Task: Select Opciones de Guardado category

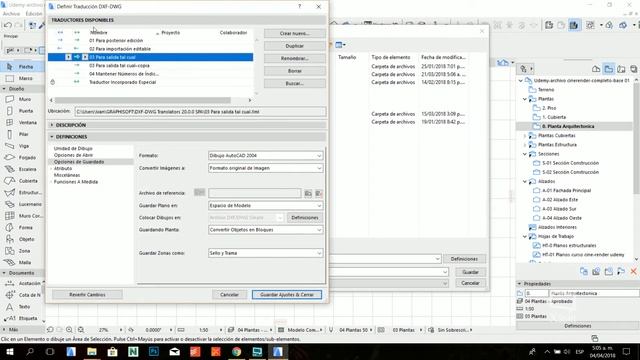Action: (x=79, y=162)
